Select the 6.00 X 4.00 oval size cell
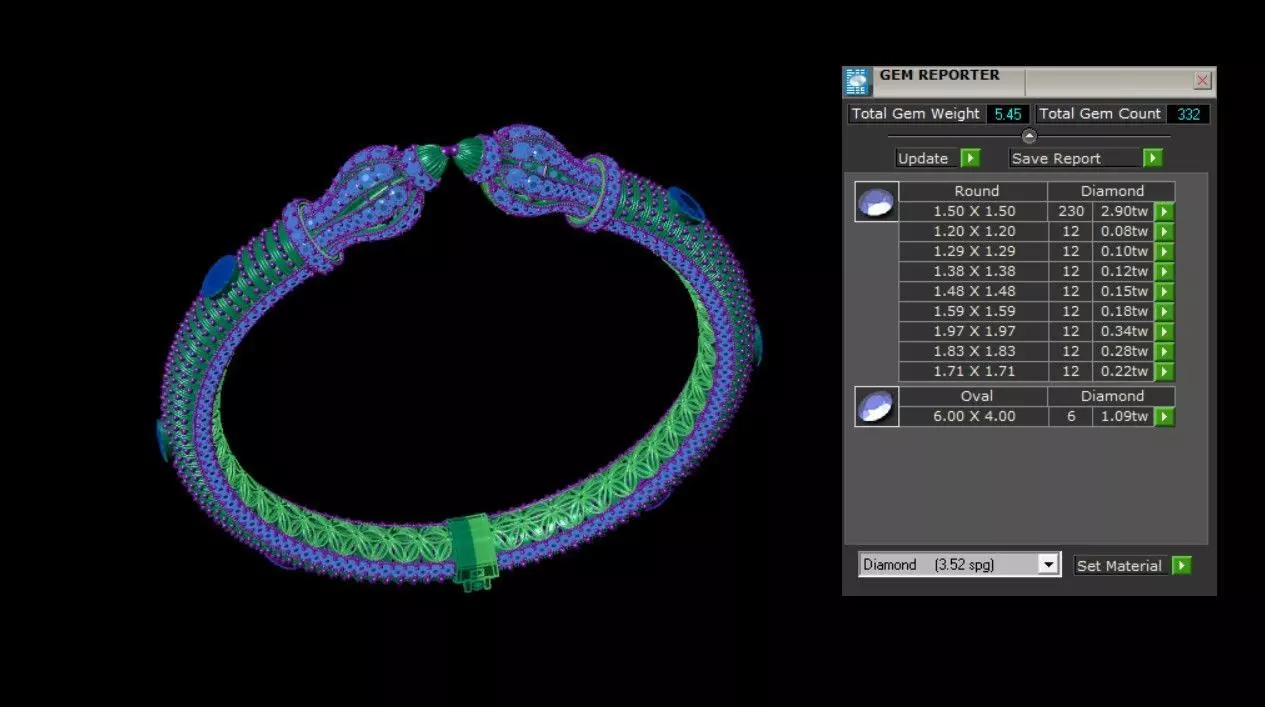 (974, 417)
